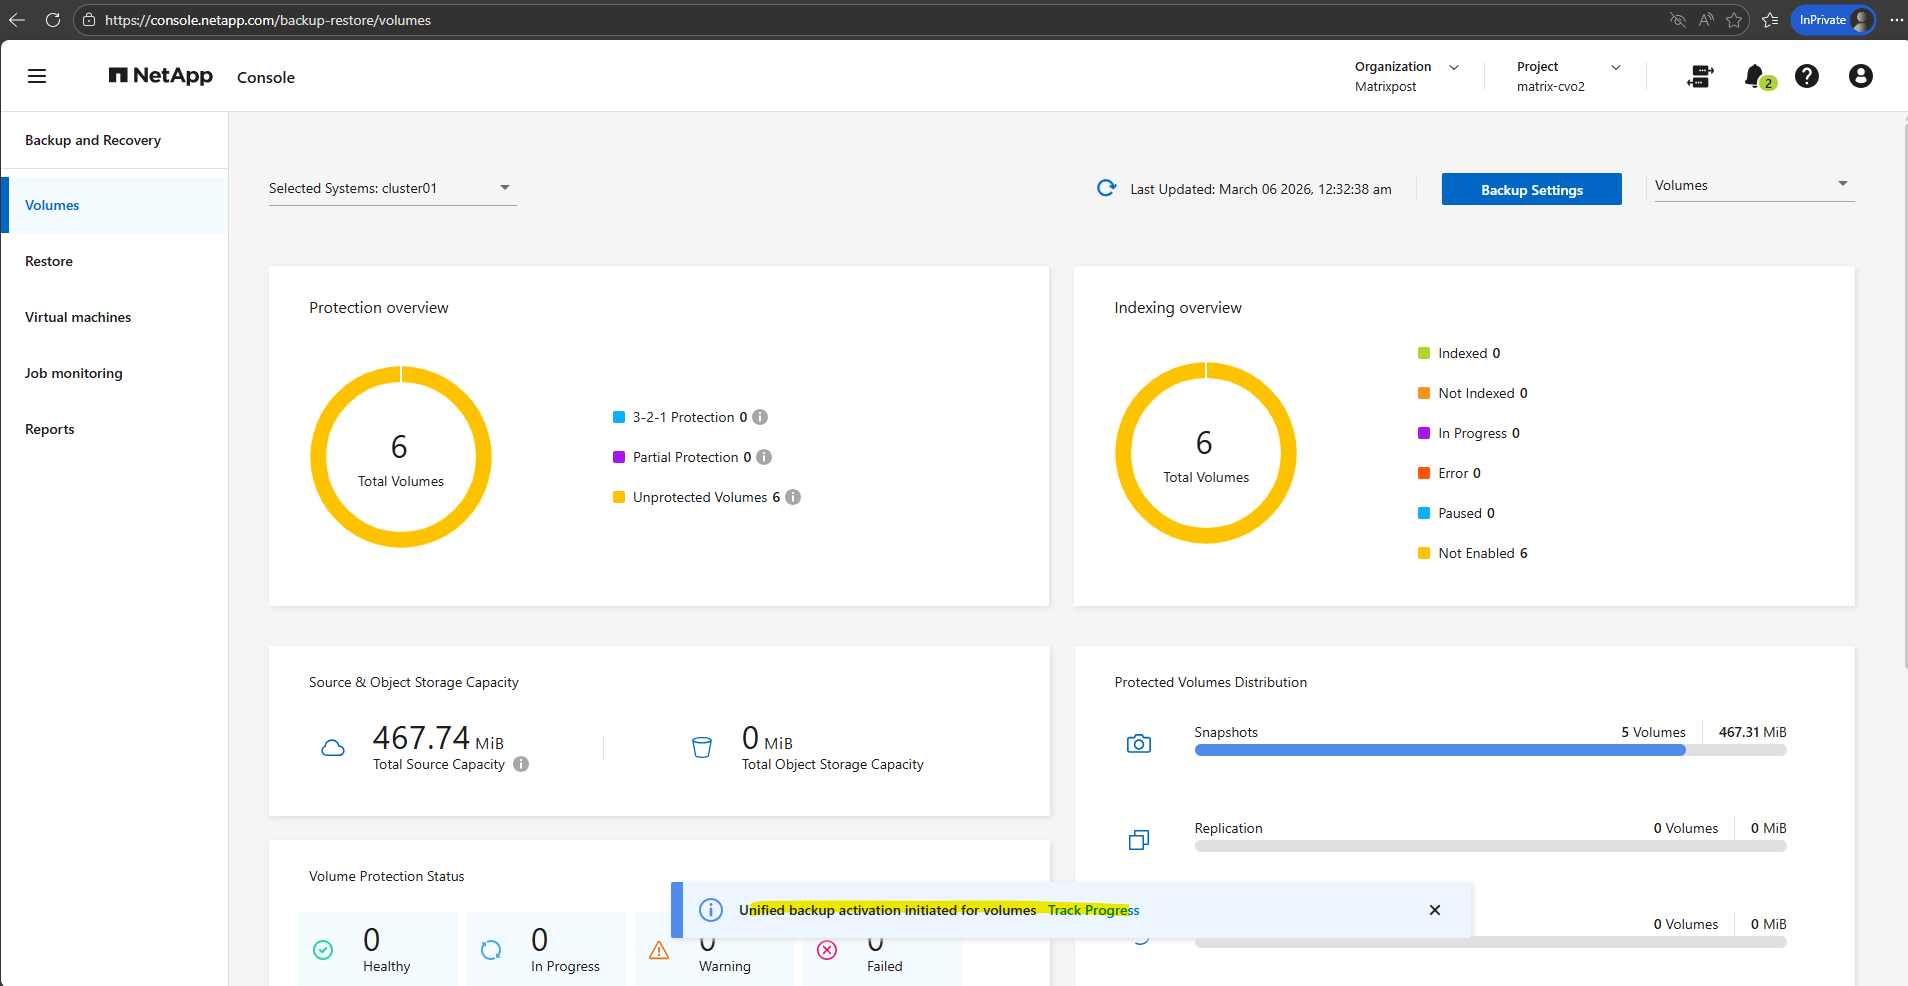Expand the Project matrix-cvo2 dropdown
The height and width of the screenshot is (986, 1908).
coord(1615,67)
